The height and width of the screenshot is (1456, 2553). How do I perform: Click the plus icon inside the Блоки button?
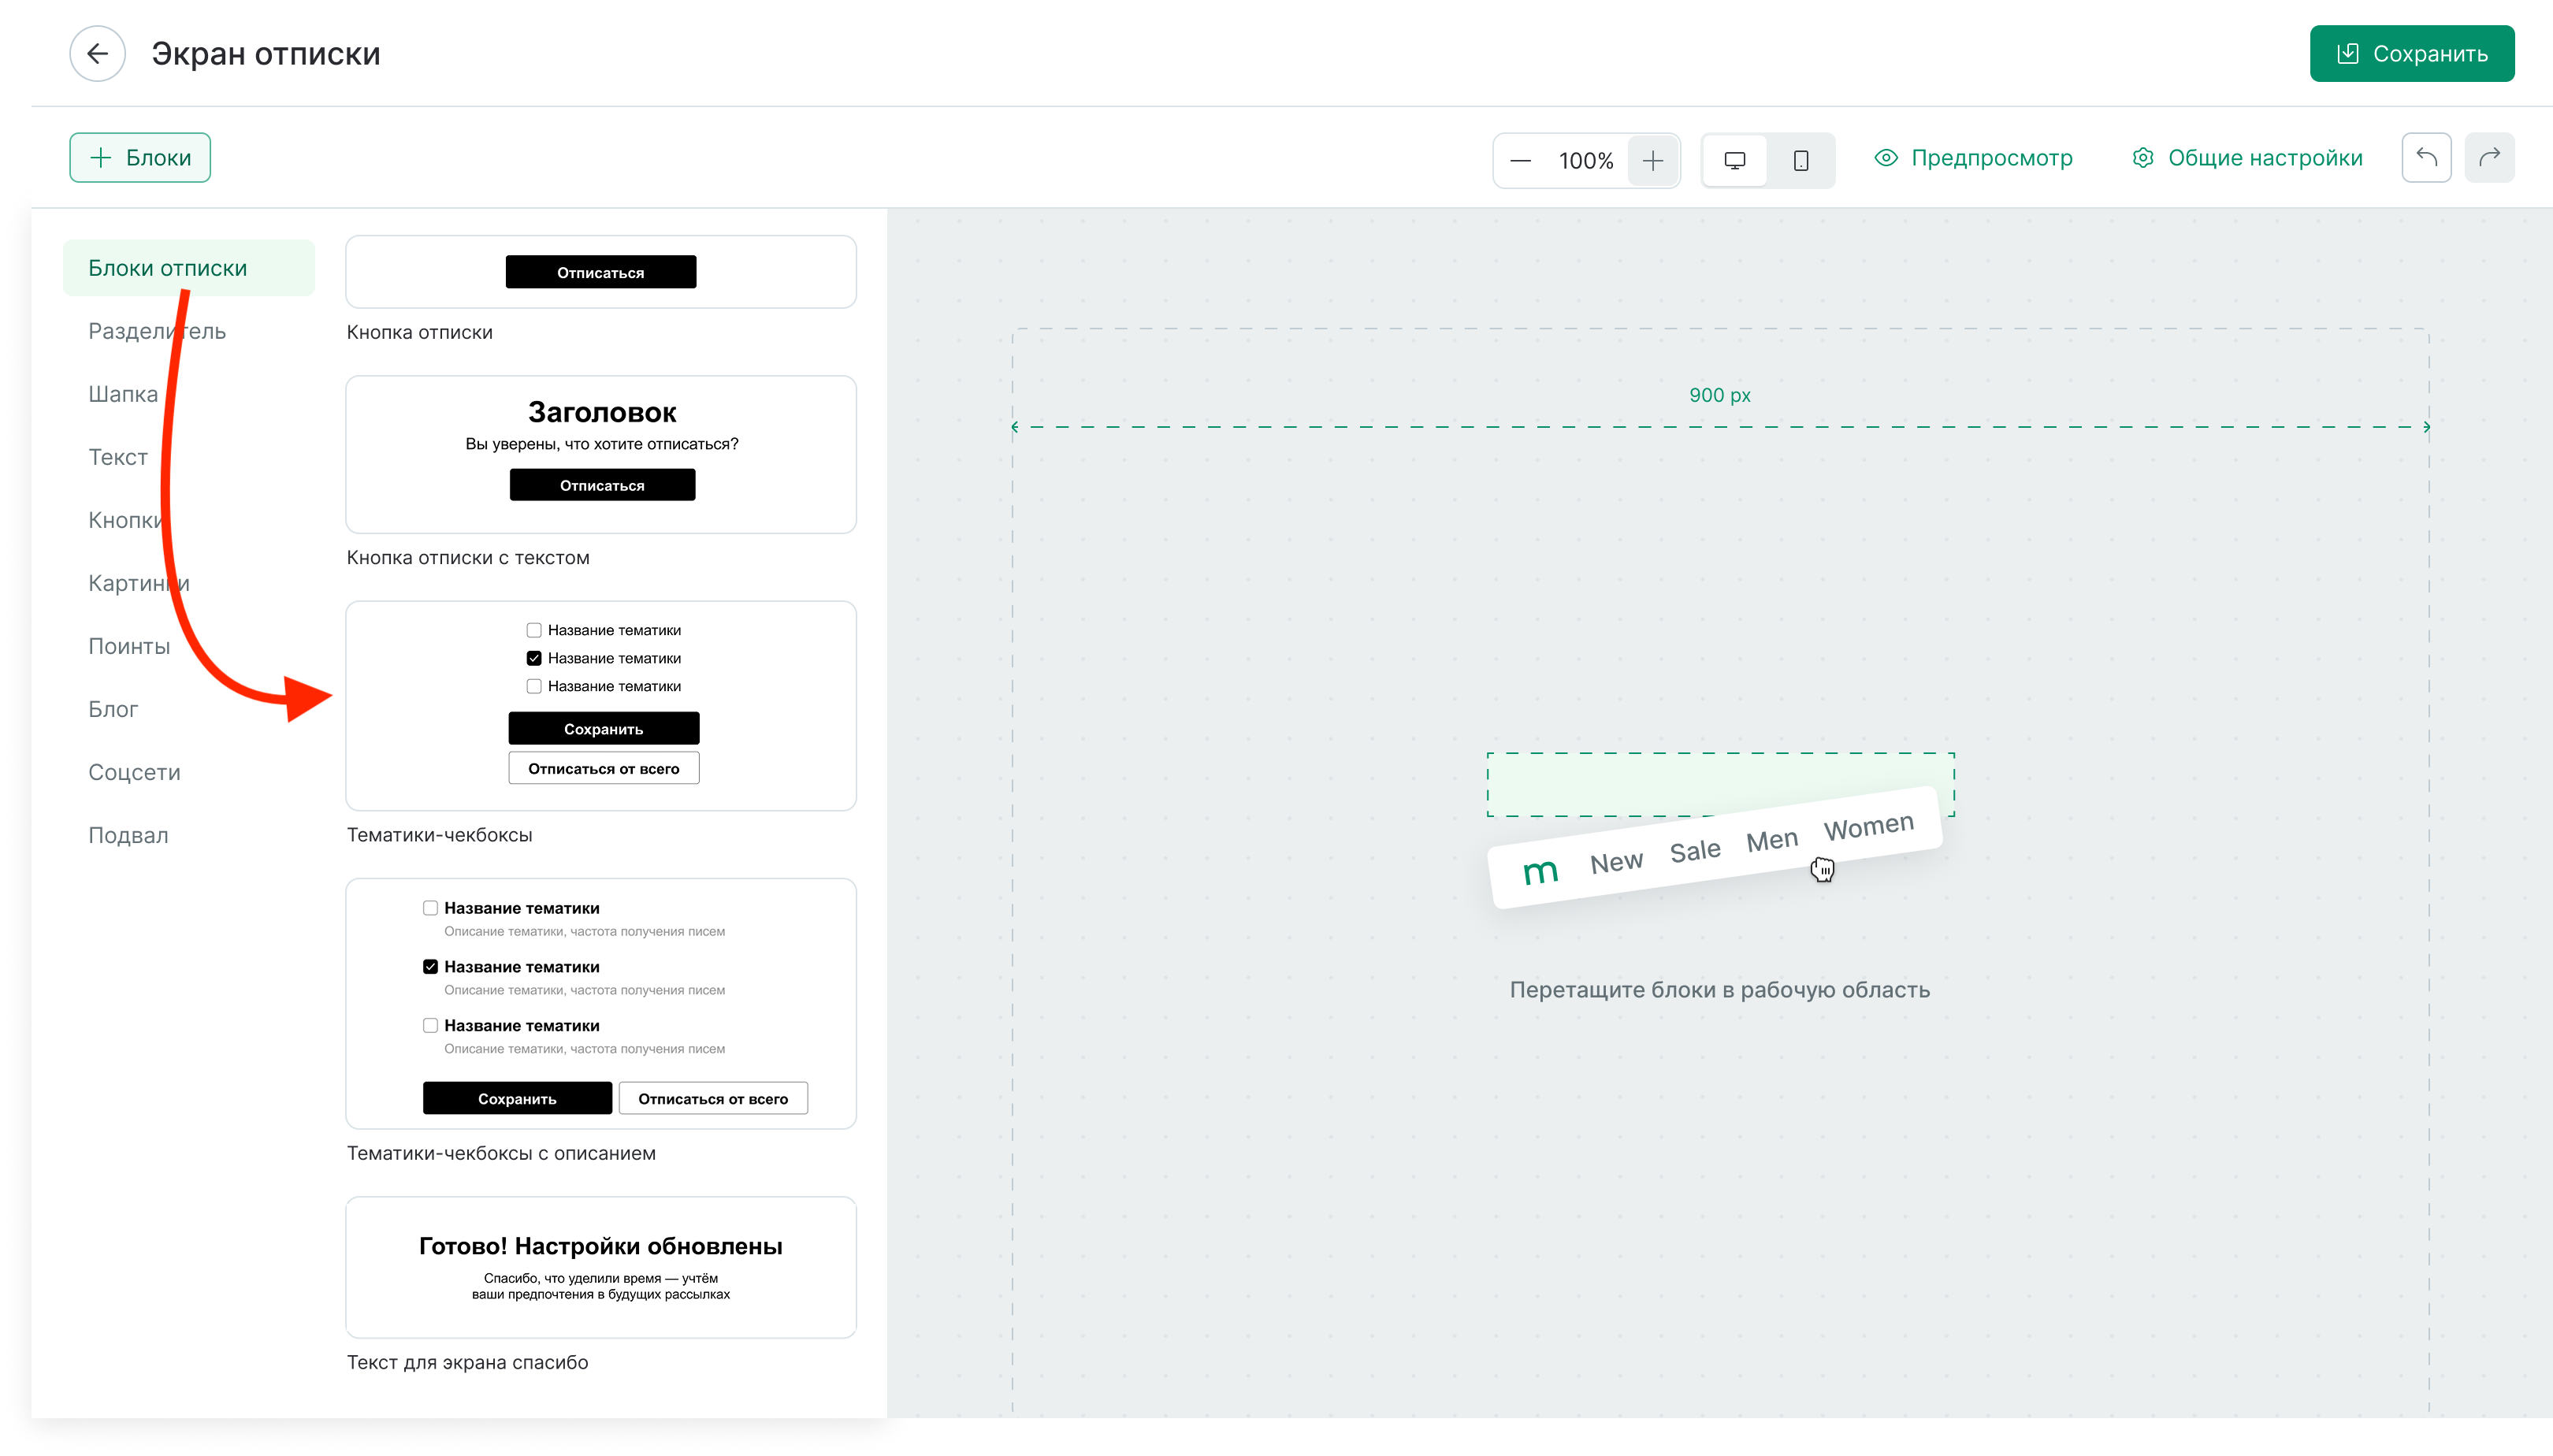100,157
